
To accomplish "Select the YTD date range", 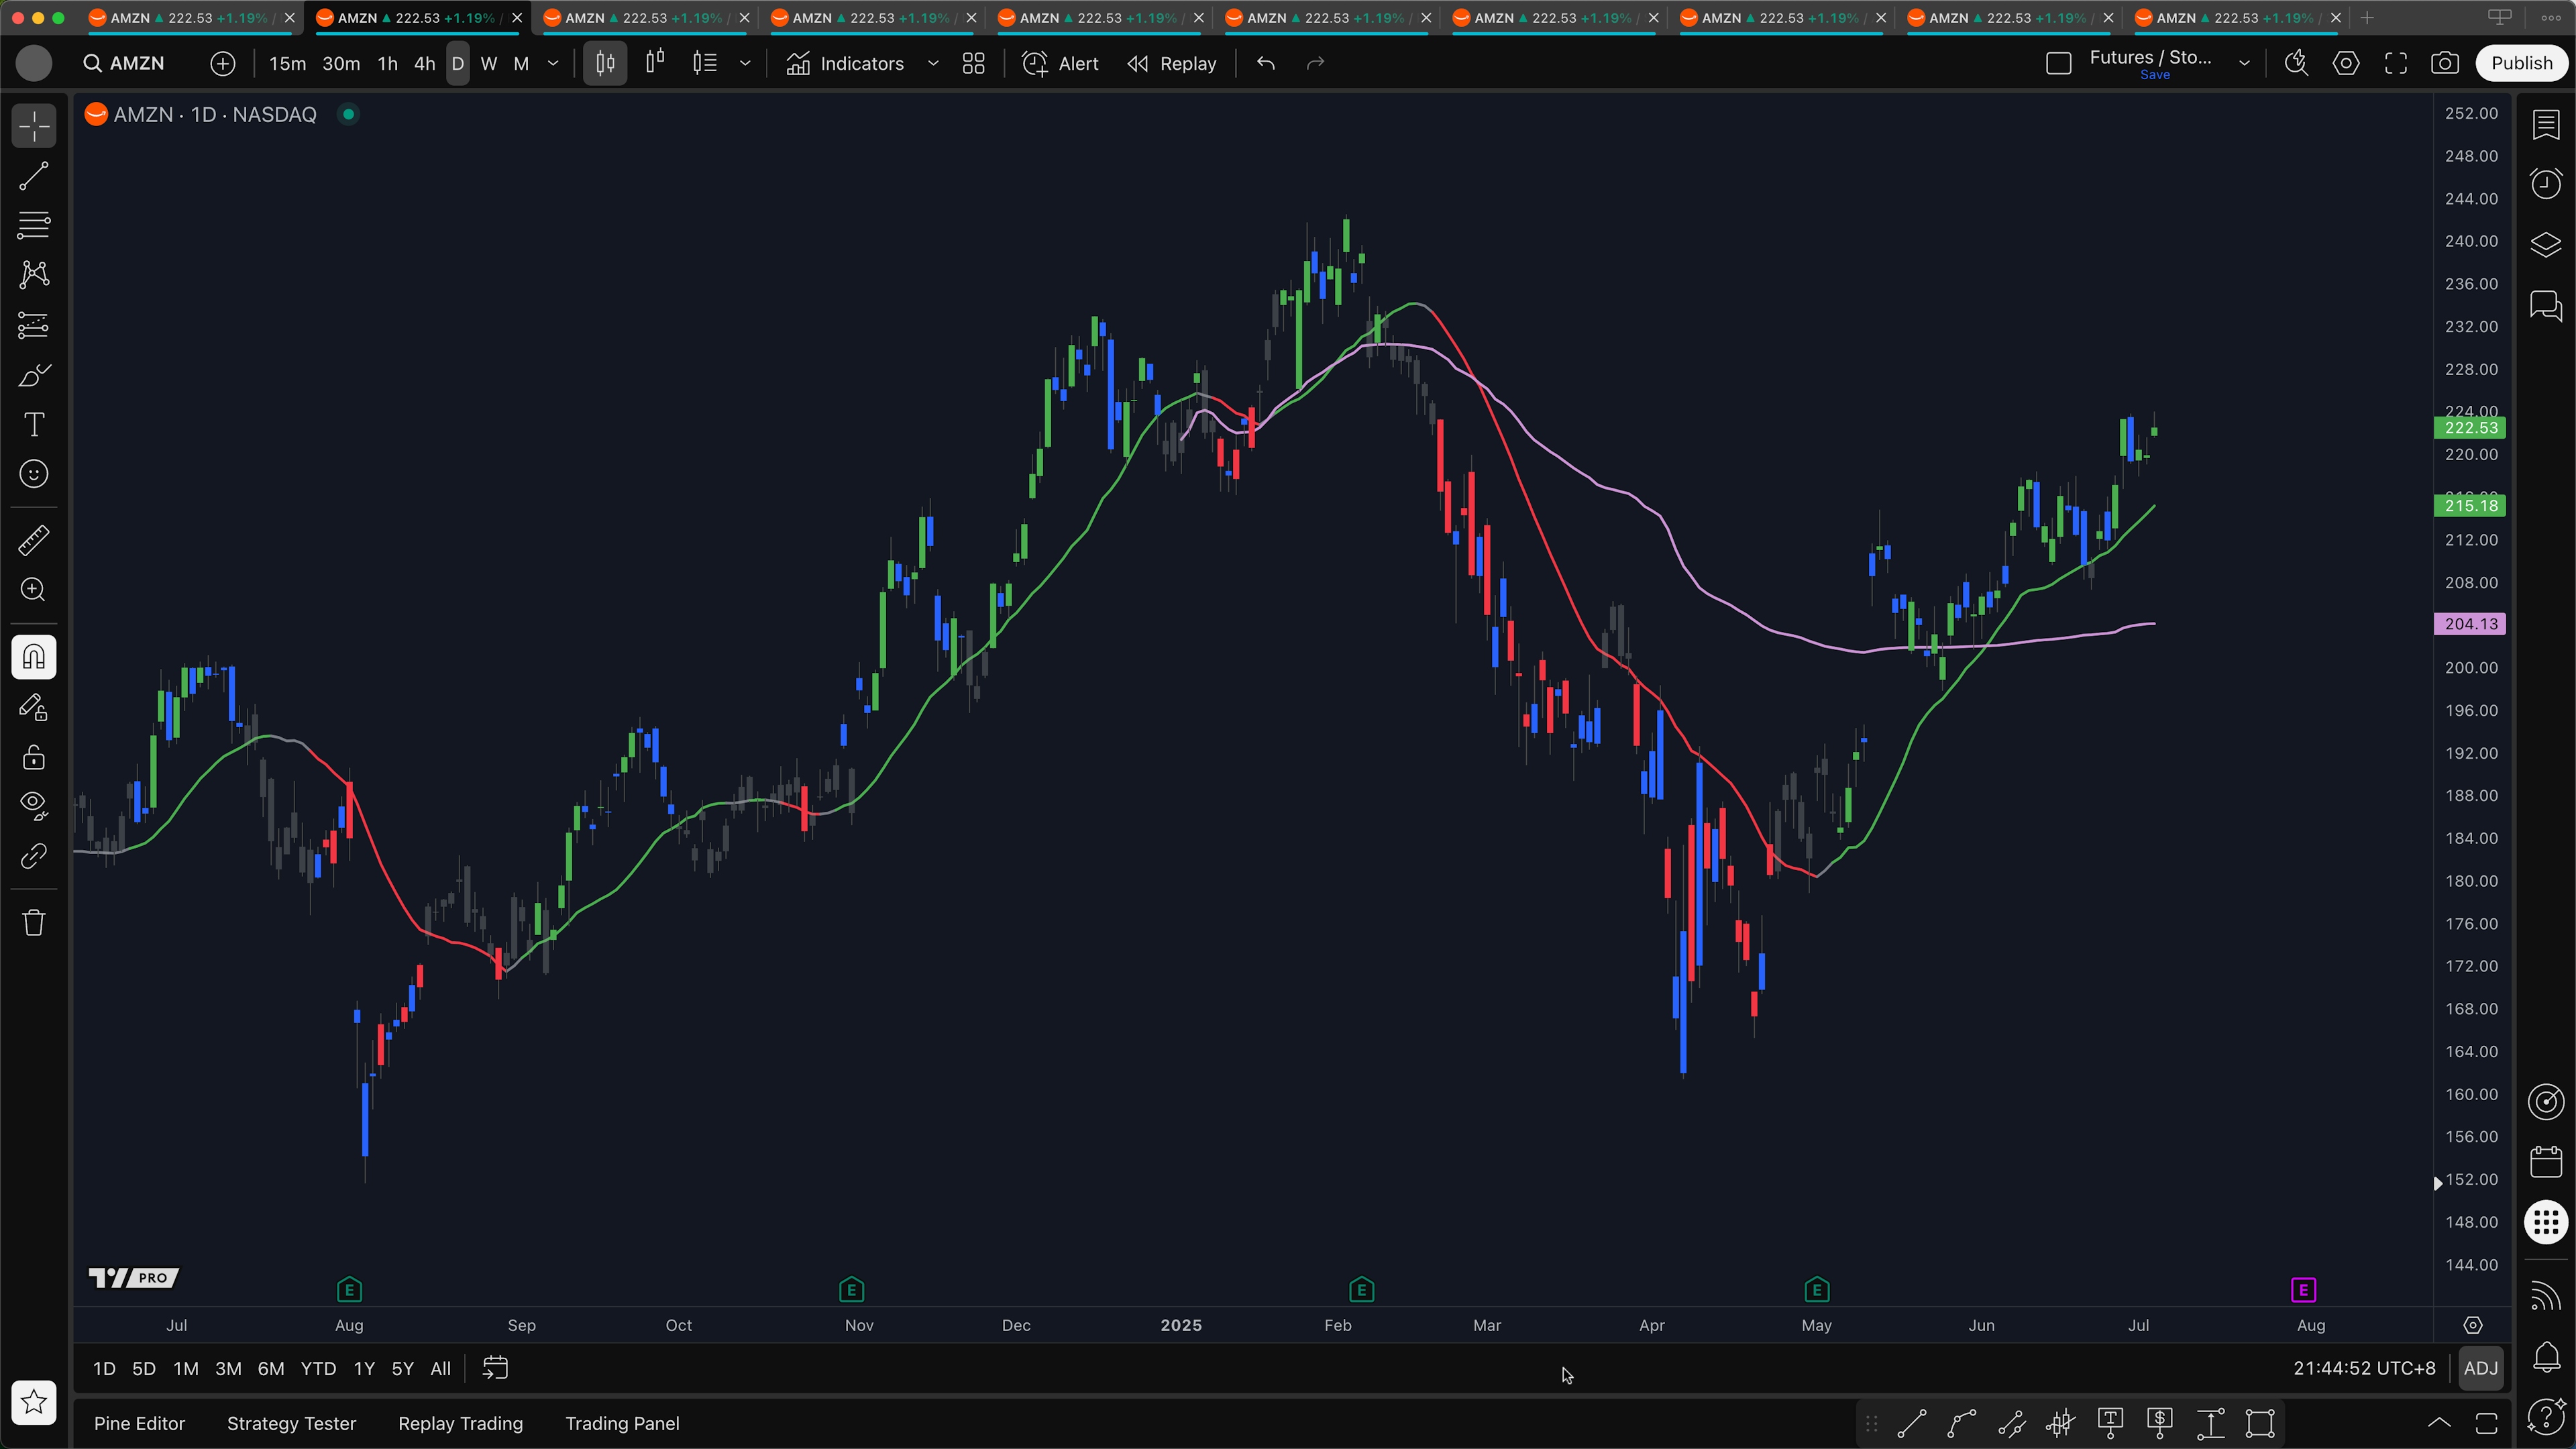I will click(x=318, y=1368).
